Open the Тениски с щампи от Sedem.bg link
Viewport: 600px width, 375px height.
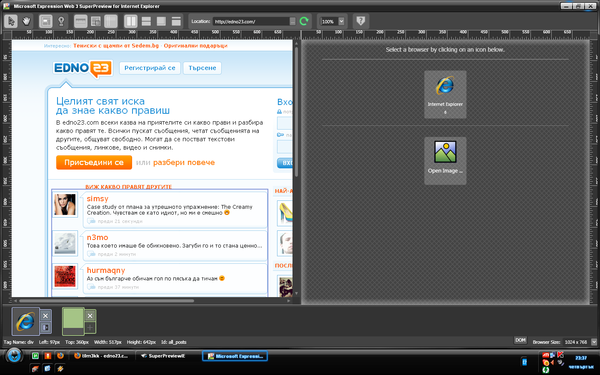[116, 46]
